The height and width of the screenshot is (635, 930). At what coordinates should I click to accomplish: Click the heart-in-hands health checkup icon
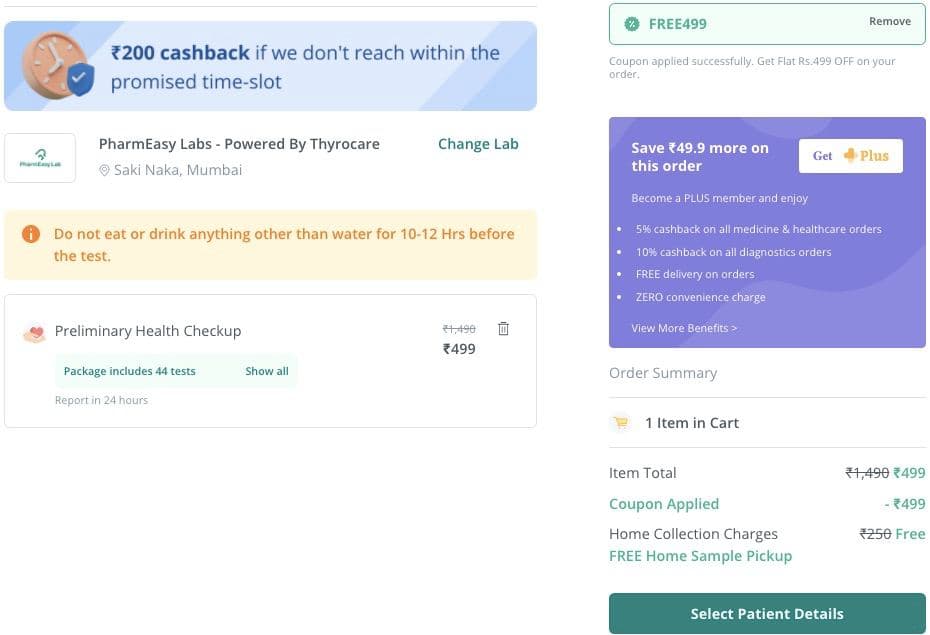34,334
